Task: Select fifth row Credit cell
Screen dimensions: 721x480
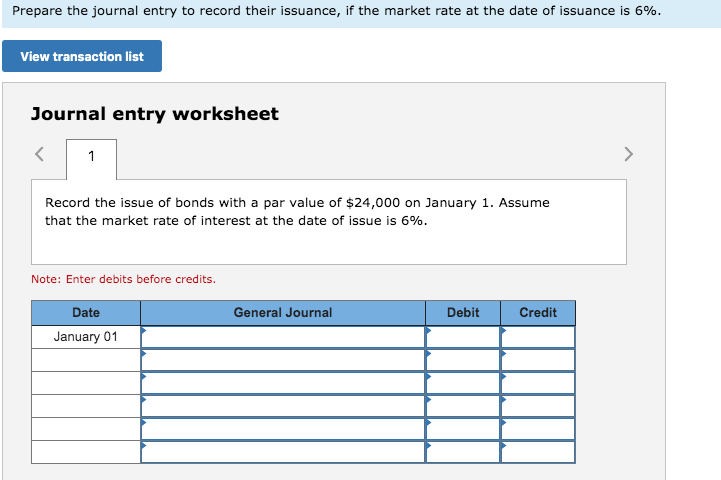Action: click(538, 429)
